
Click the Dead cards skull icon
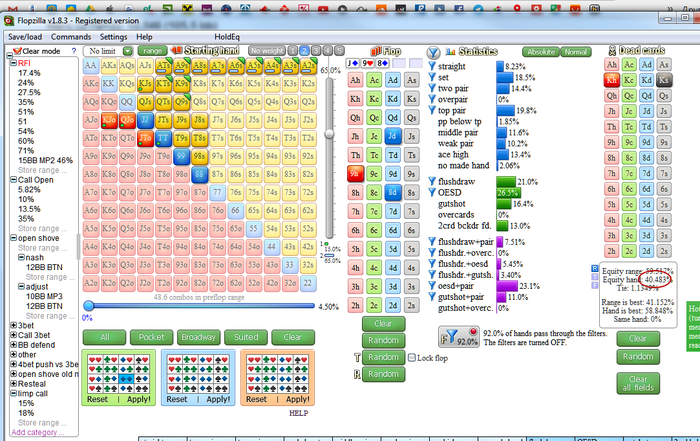click(x=612, y=50)
